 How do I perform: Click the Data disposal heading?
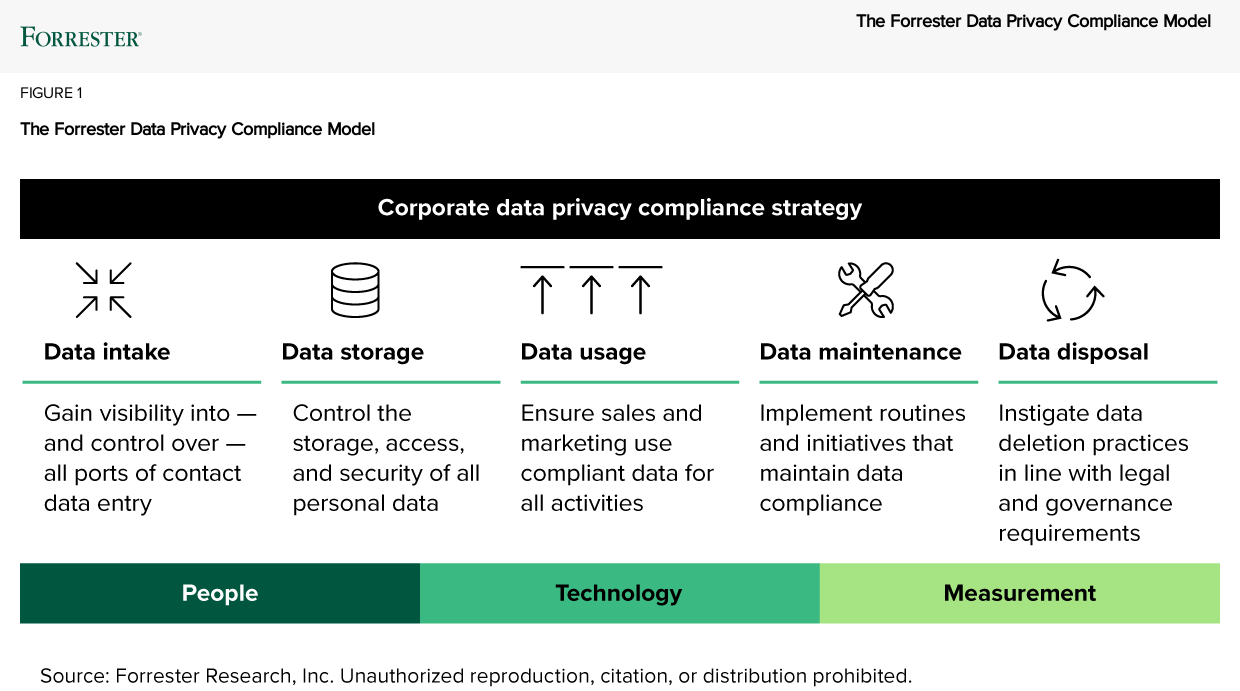[x=1073, y=352]
